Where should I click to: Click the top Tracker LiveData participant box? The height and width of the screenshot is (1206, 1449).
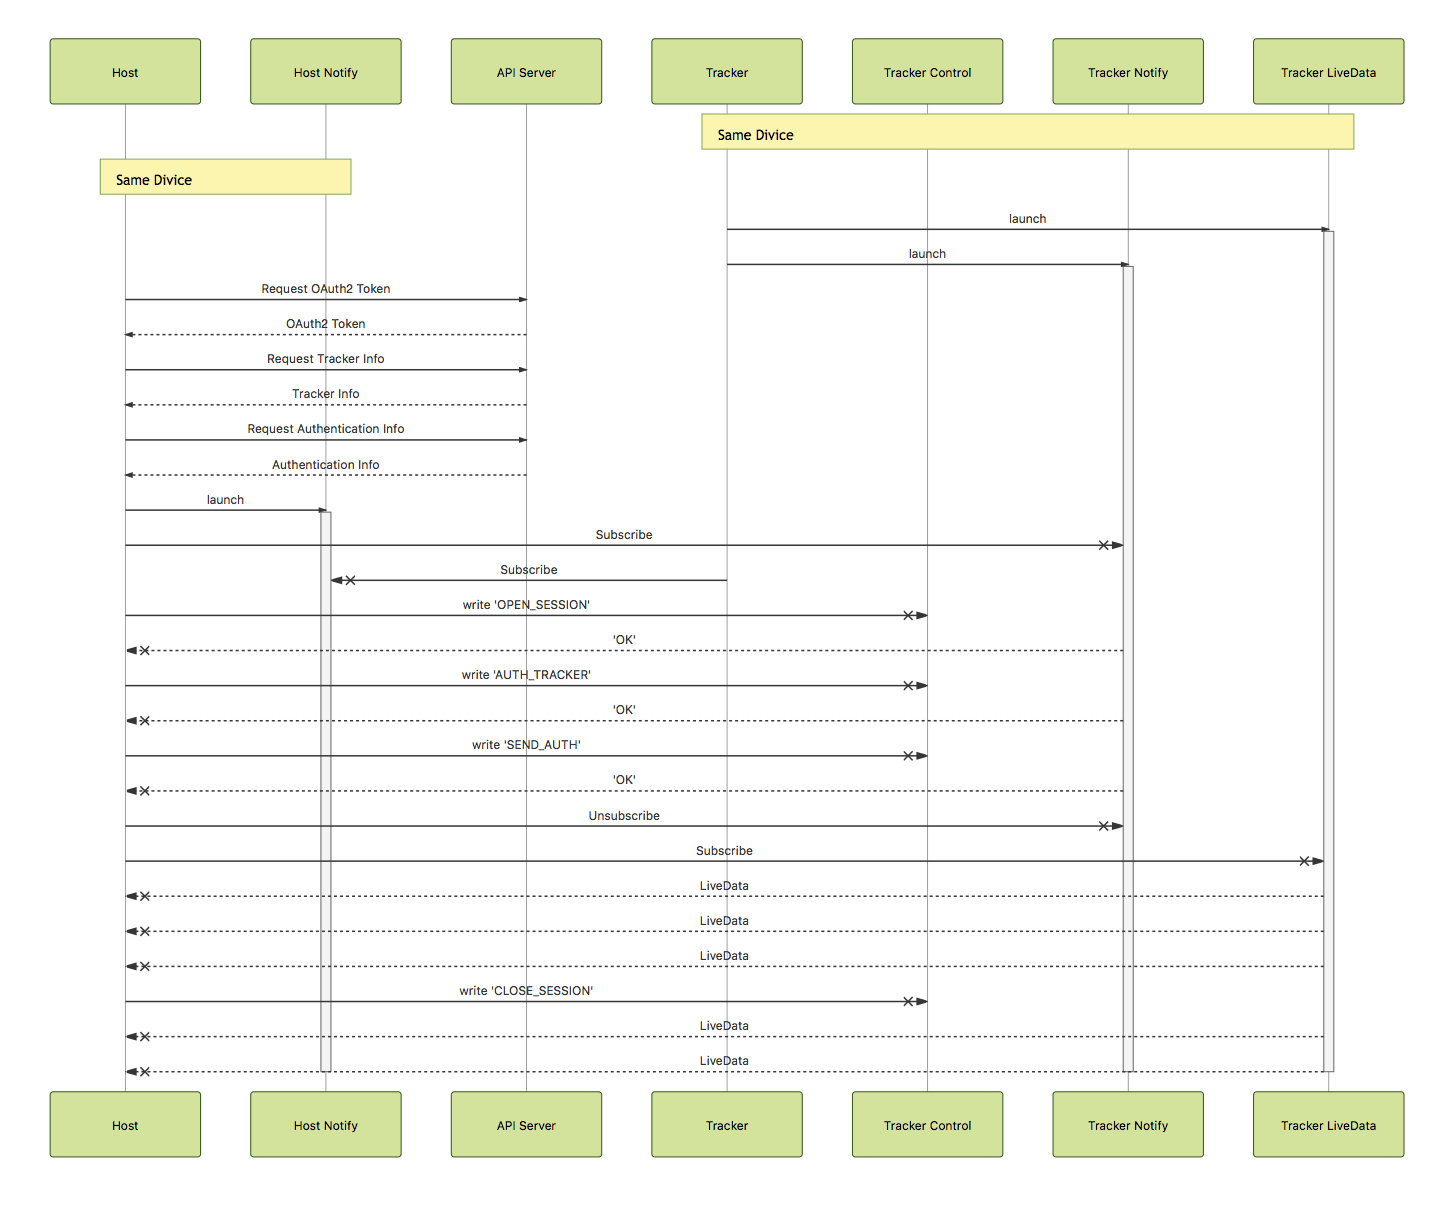click(1328, 72)
